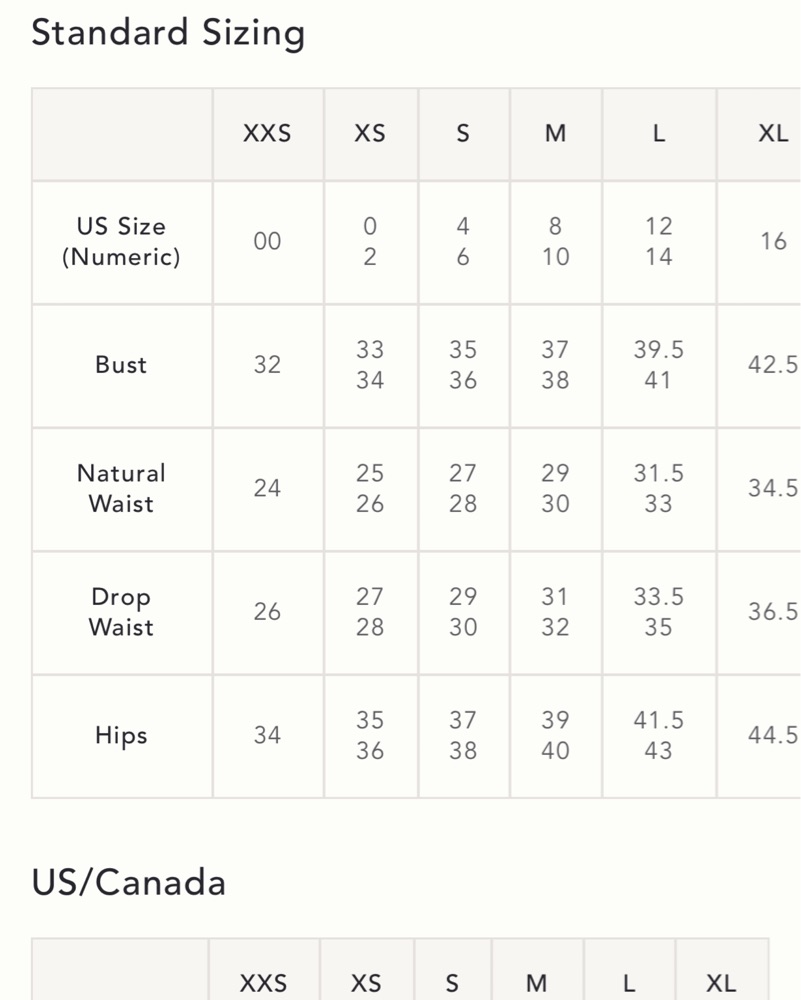Click the XL column header in Standard Sizing
The height and width of the screenshot is (1000, 801).
773,133
